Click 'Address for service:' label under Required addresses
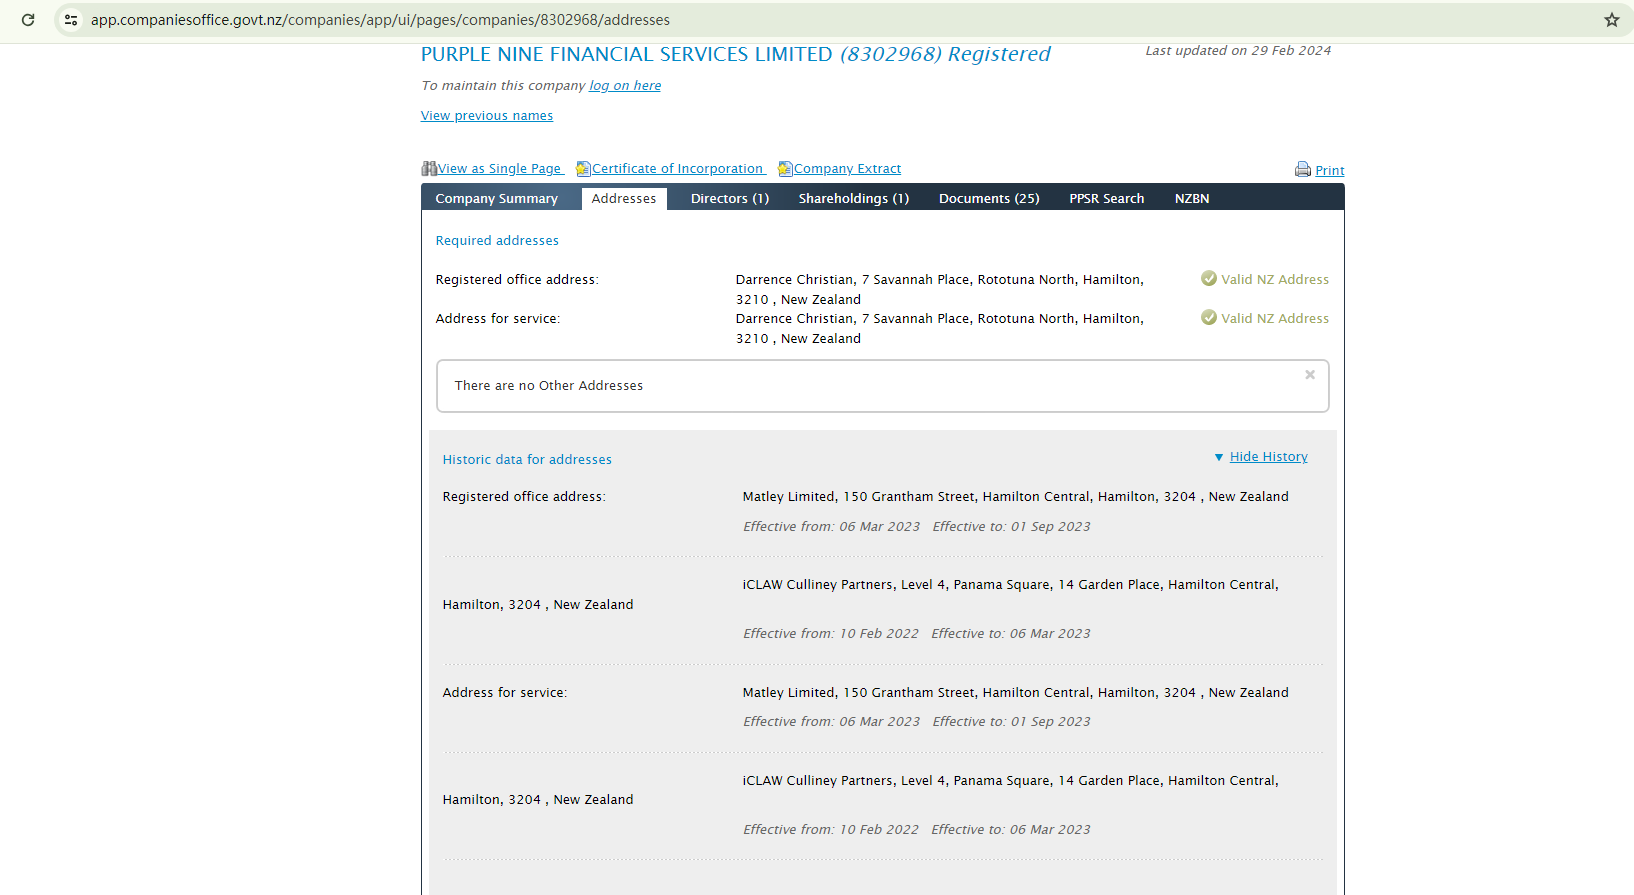 coord(498,319)
